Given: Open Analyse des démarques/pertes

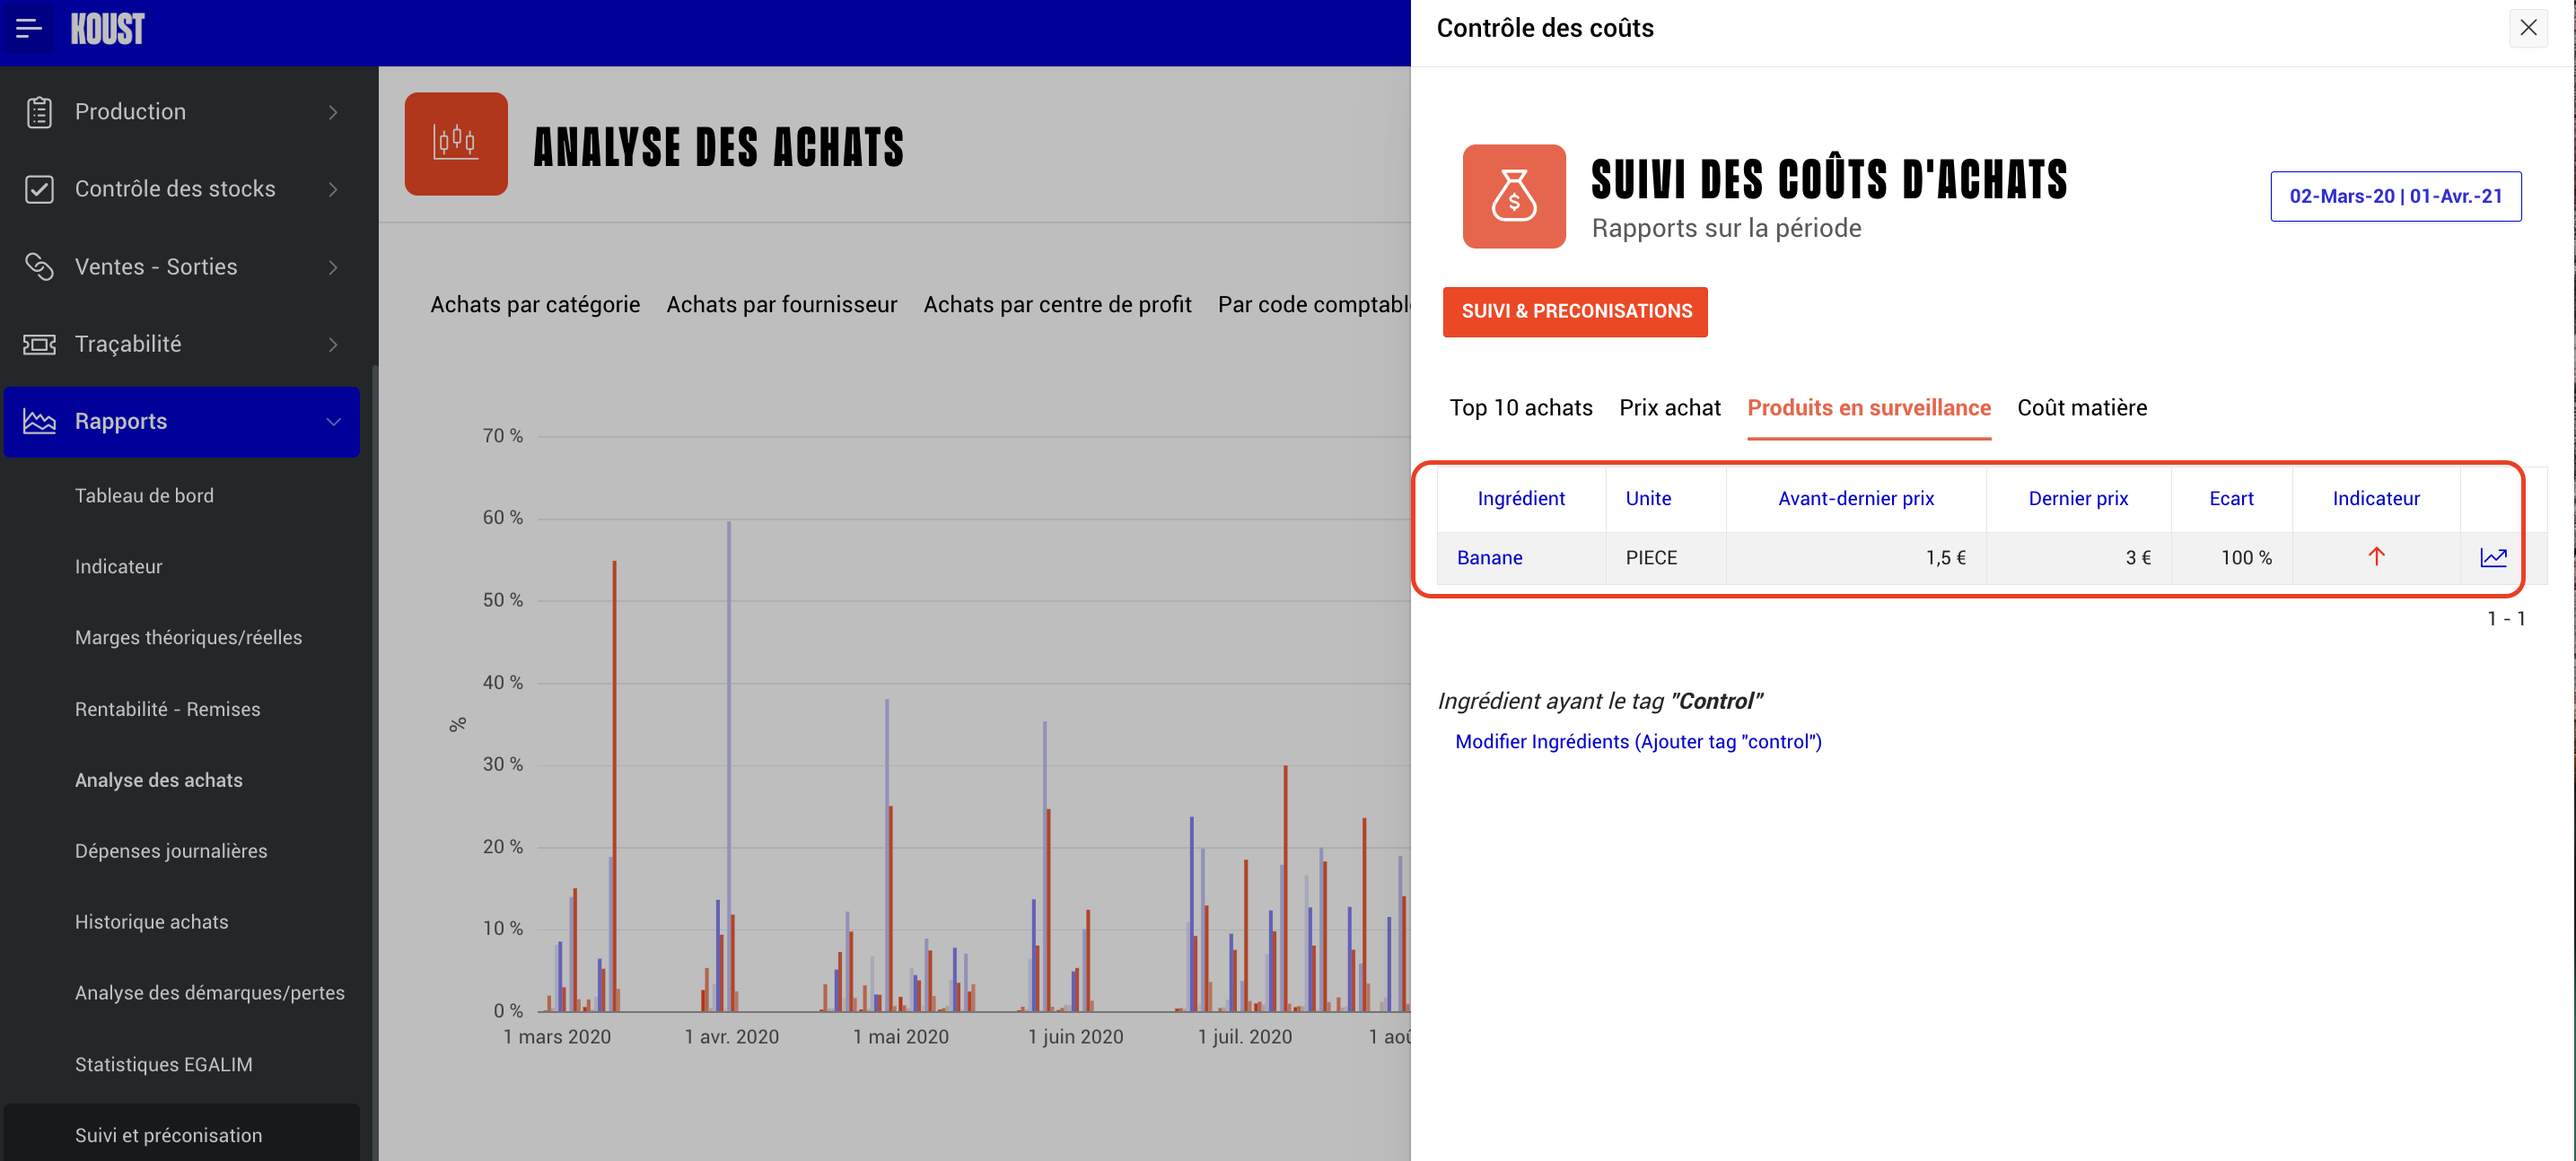Looking at the screenshot, I should click(x=209, y=993).
